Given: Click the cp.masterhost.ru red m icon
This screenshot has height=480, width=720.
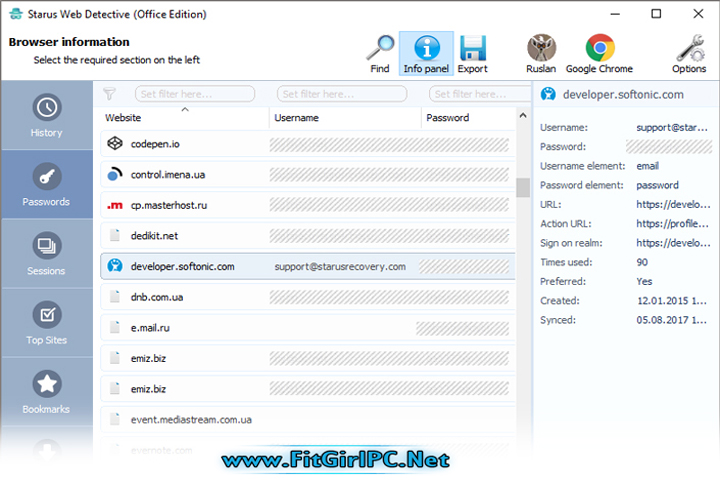Looking at the screenshot, I should point(115,205).
